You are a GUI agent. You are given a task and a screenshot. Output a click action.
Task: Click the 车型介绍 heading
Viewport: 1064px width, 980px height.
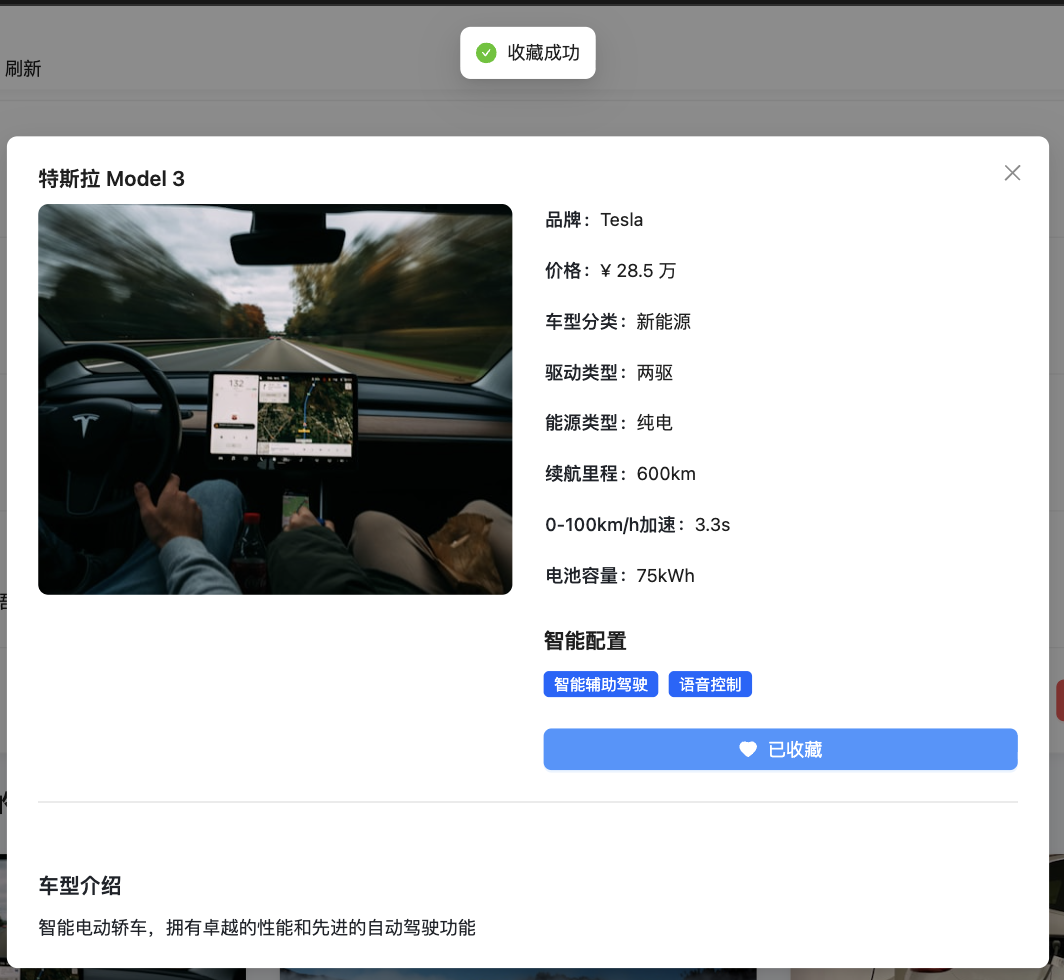[x=79, y=886]
